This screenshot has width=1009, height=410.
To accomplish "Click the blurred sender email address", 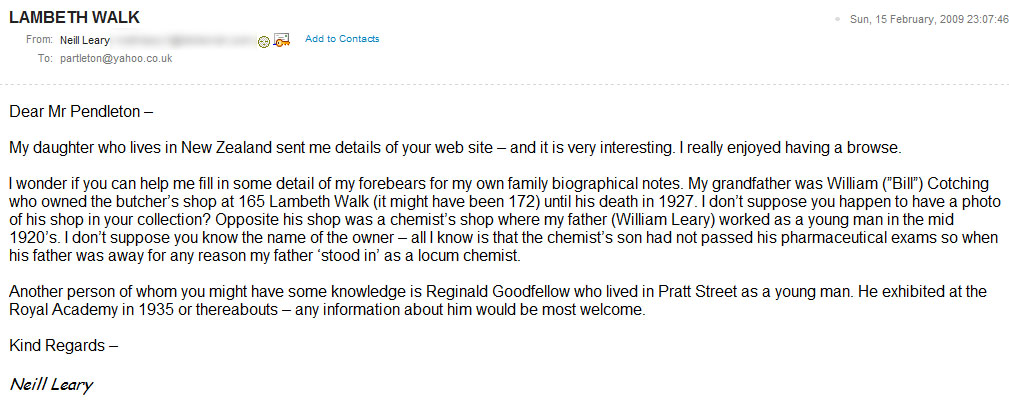I will pyautogui.click(x=184, y=40).
